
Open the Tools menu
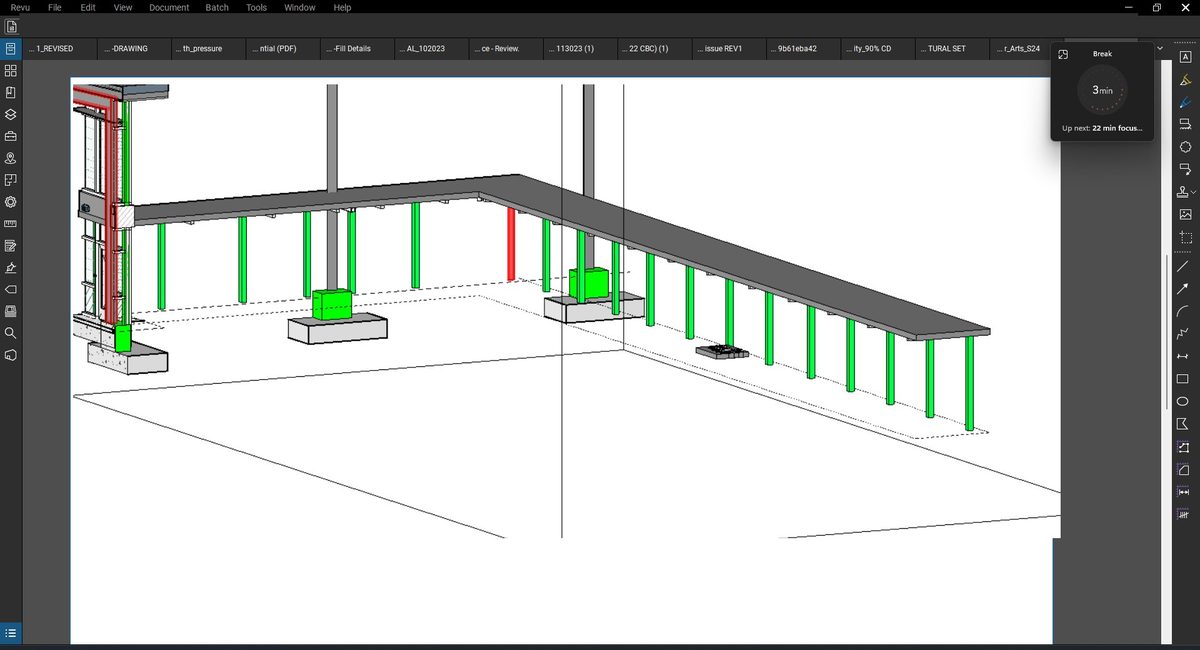tap(255, 8)
